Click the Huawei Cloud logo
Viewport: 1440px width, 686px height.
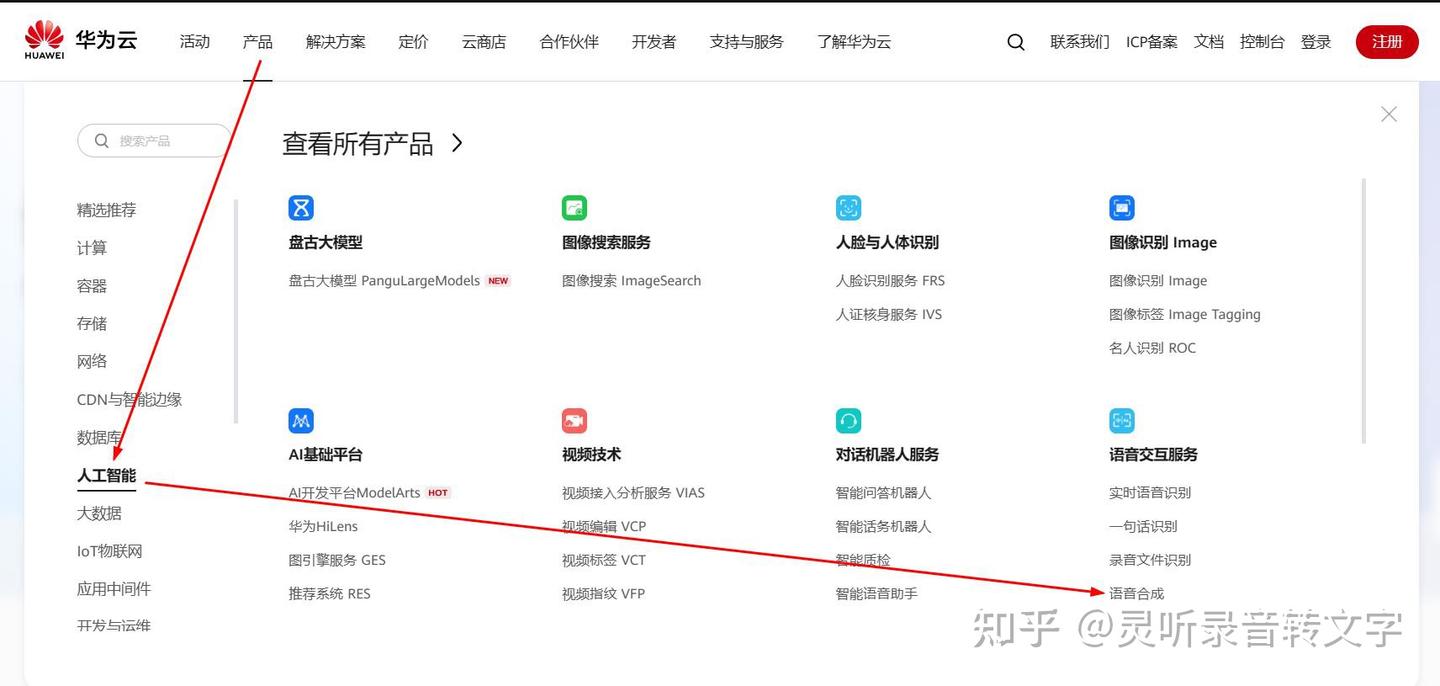[x=81, y=40]
